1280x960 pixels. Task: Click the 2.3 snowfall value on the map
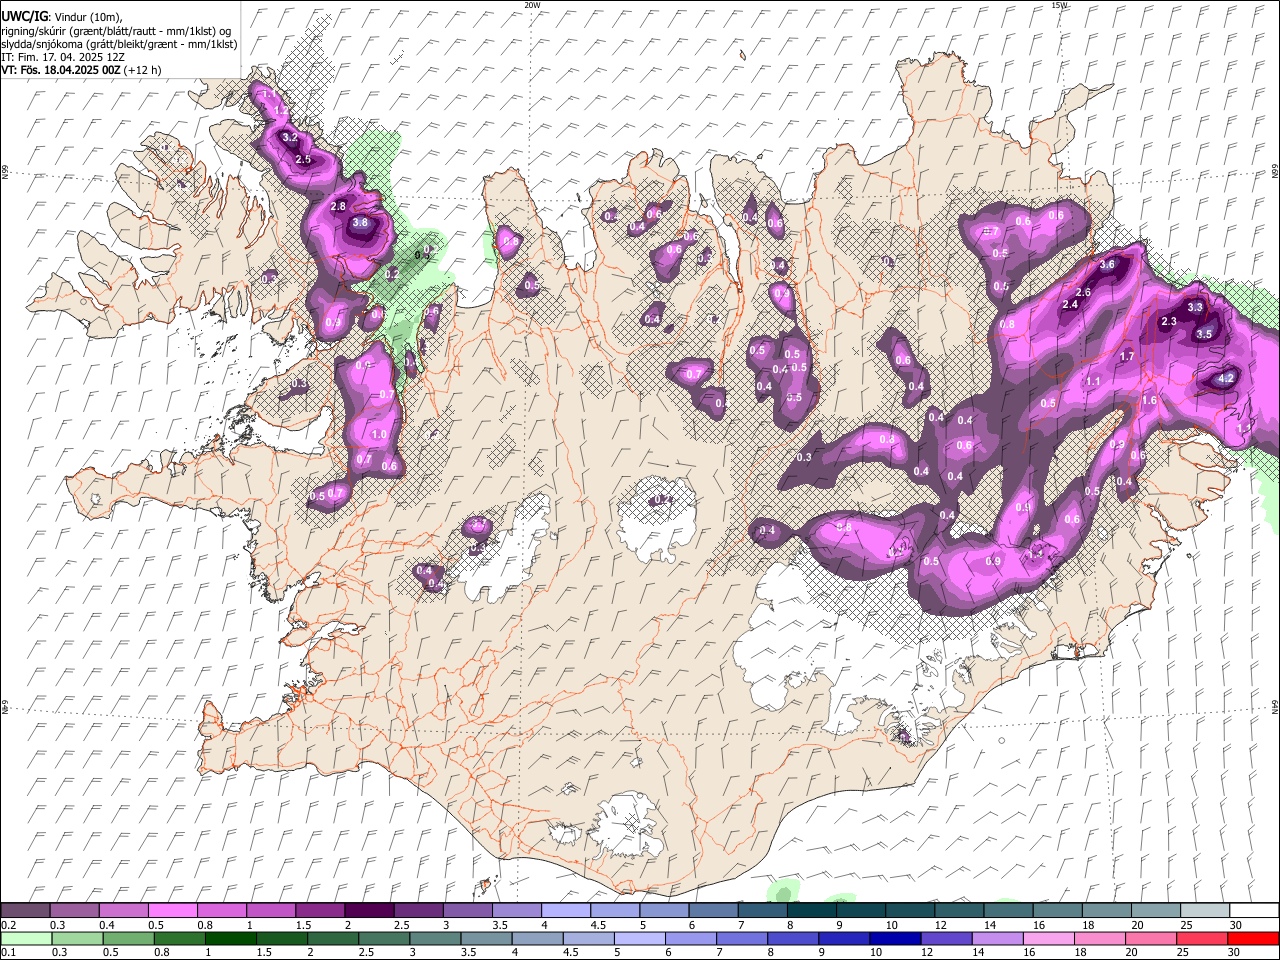point(1169,322)
